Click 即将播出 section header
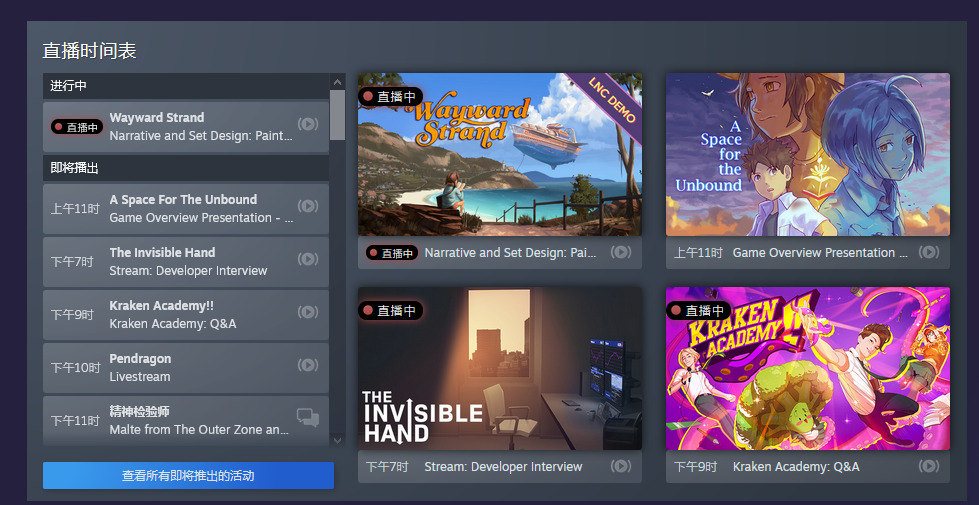 [x=185, y=168]
